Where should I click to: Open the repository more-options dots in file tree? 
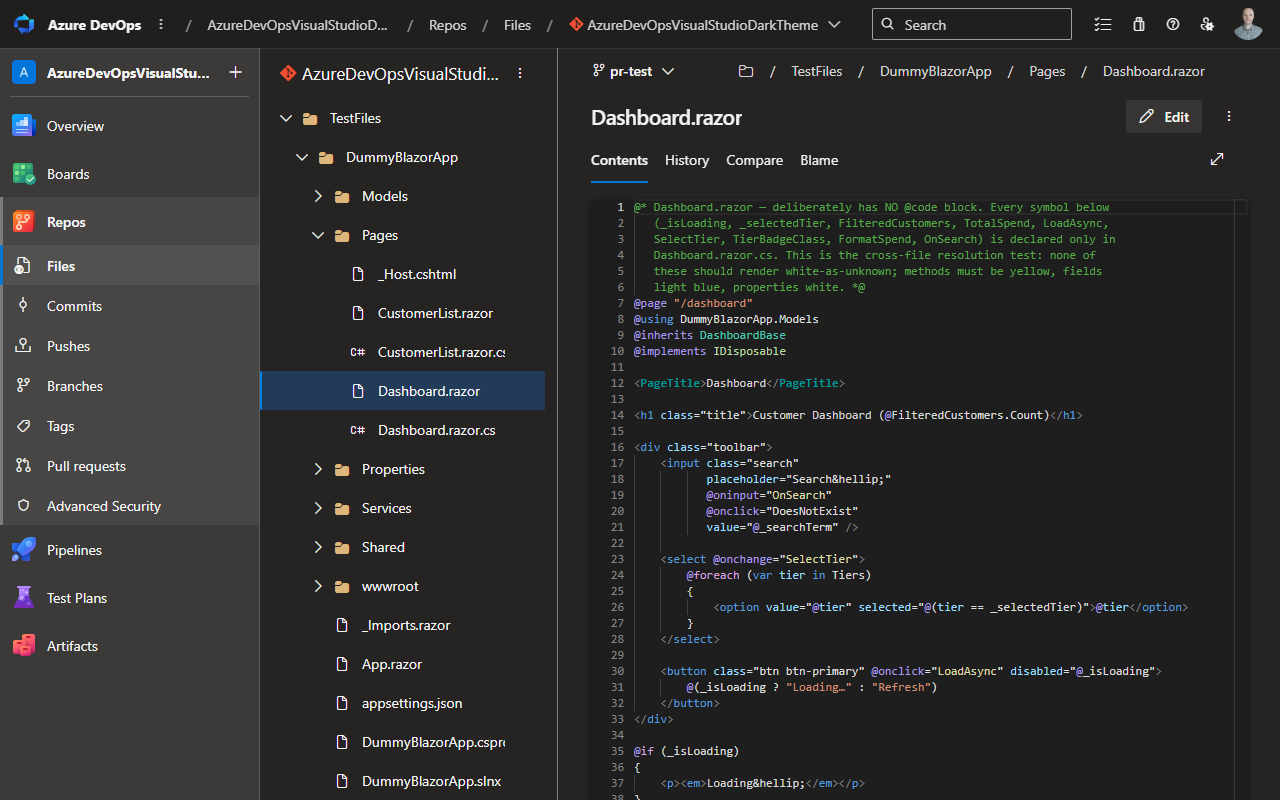point(520,73)
